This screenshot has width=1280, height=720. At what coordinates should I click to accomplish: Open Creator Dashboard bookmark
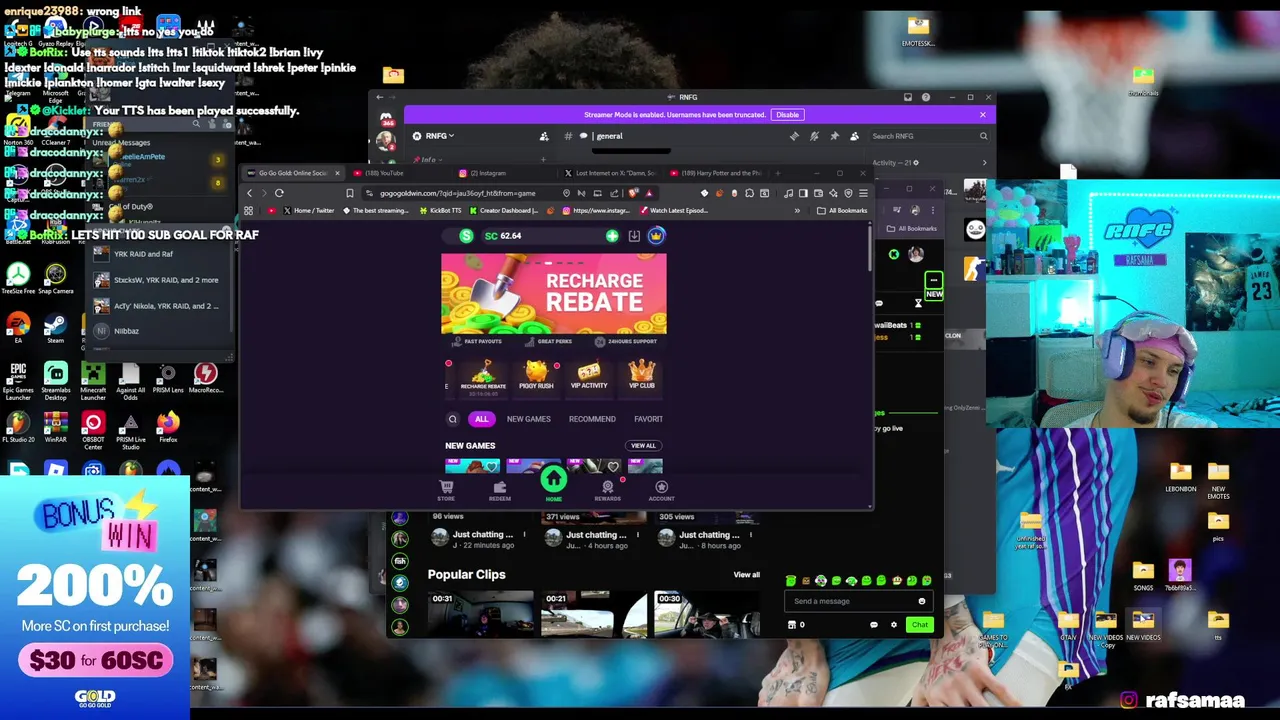[x=504, y=211]
